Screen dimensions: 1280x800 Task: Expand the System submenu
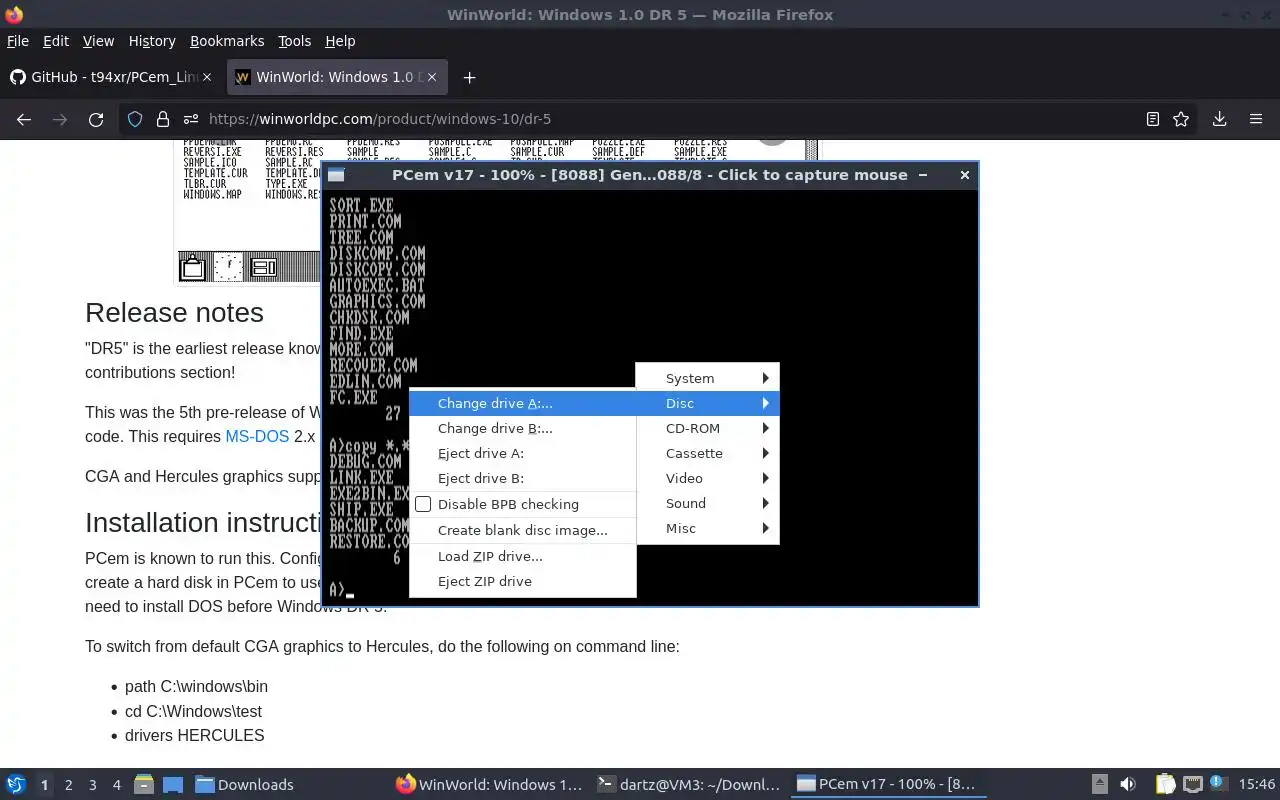(707, 378)
